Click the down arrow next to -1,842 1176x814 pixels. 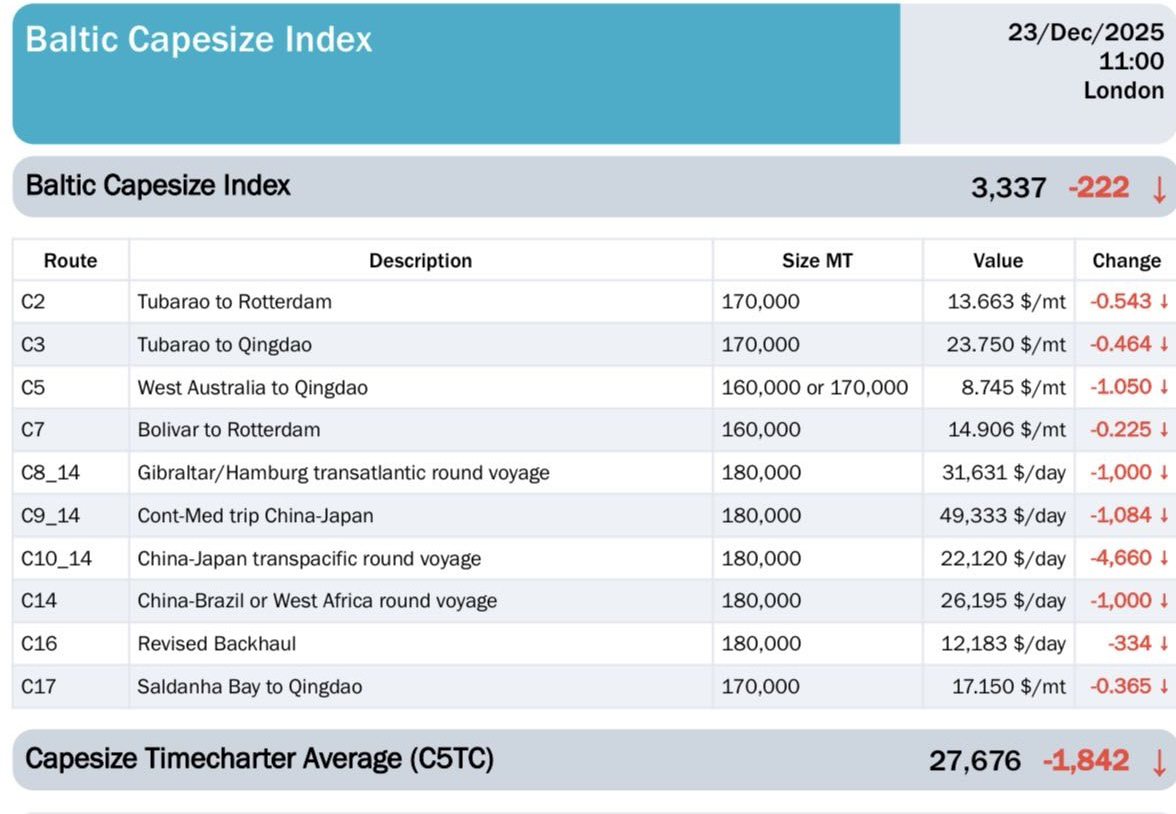point(1159,762)
